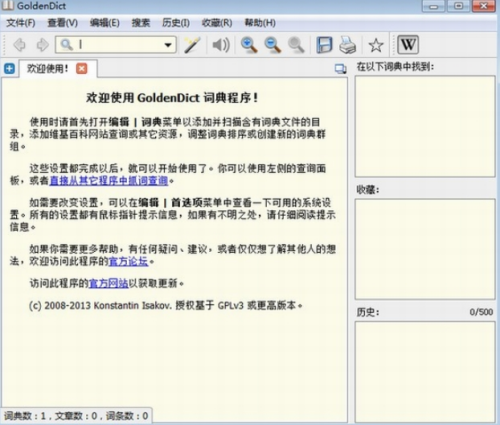The image size is (500, 425).
Task: Close the 欢迎使用! tab
Action: click(x=82, y=68)
